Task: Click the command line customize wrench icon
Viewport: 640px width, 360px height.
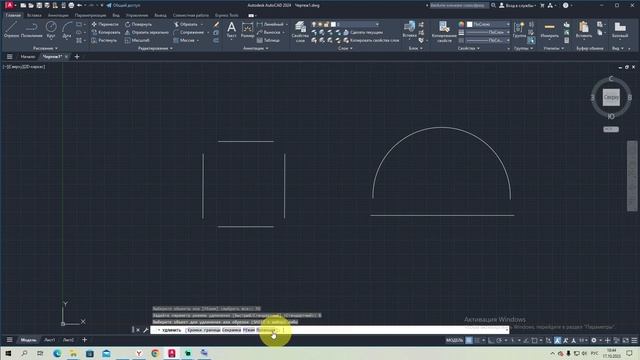Action: [146, 330]
